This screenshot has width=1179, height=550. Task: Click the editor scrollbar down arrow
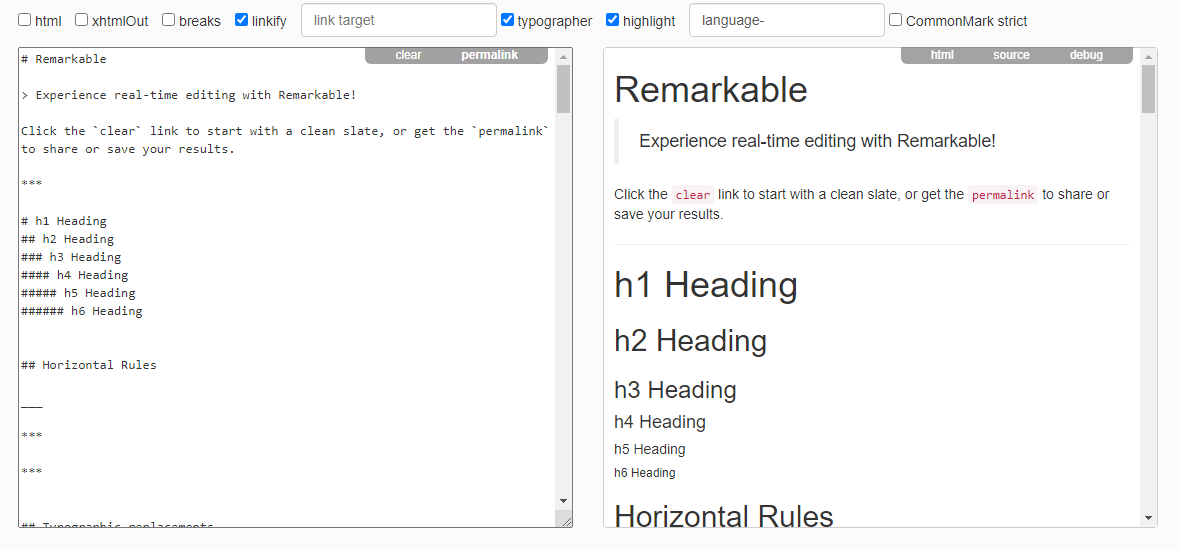coord(563,501)
